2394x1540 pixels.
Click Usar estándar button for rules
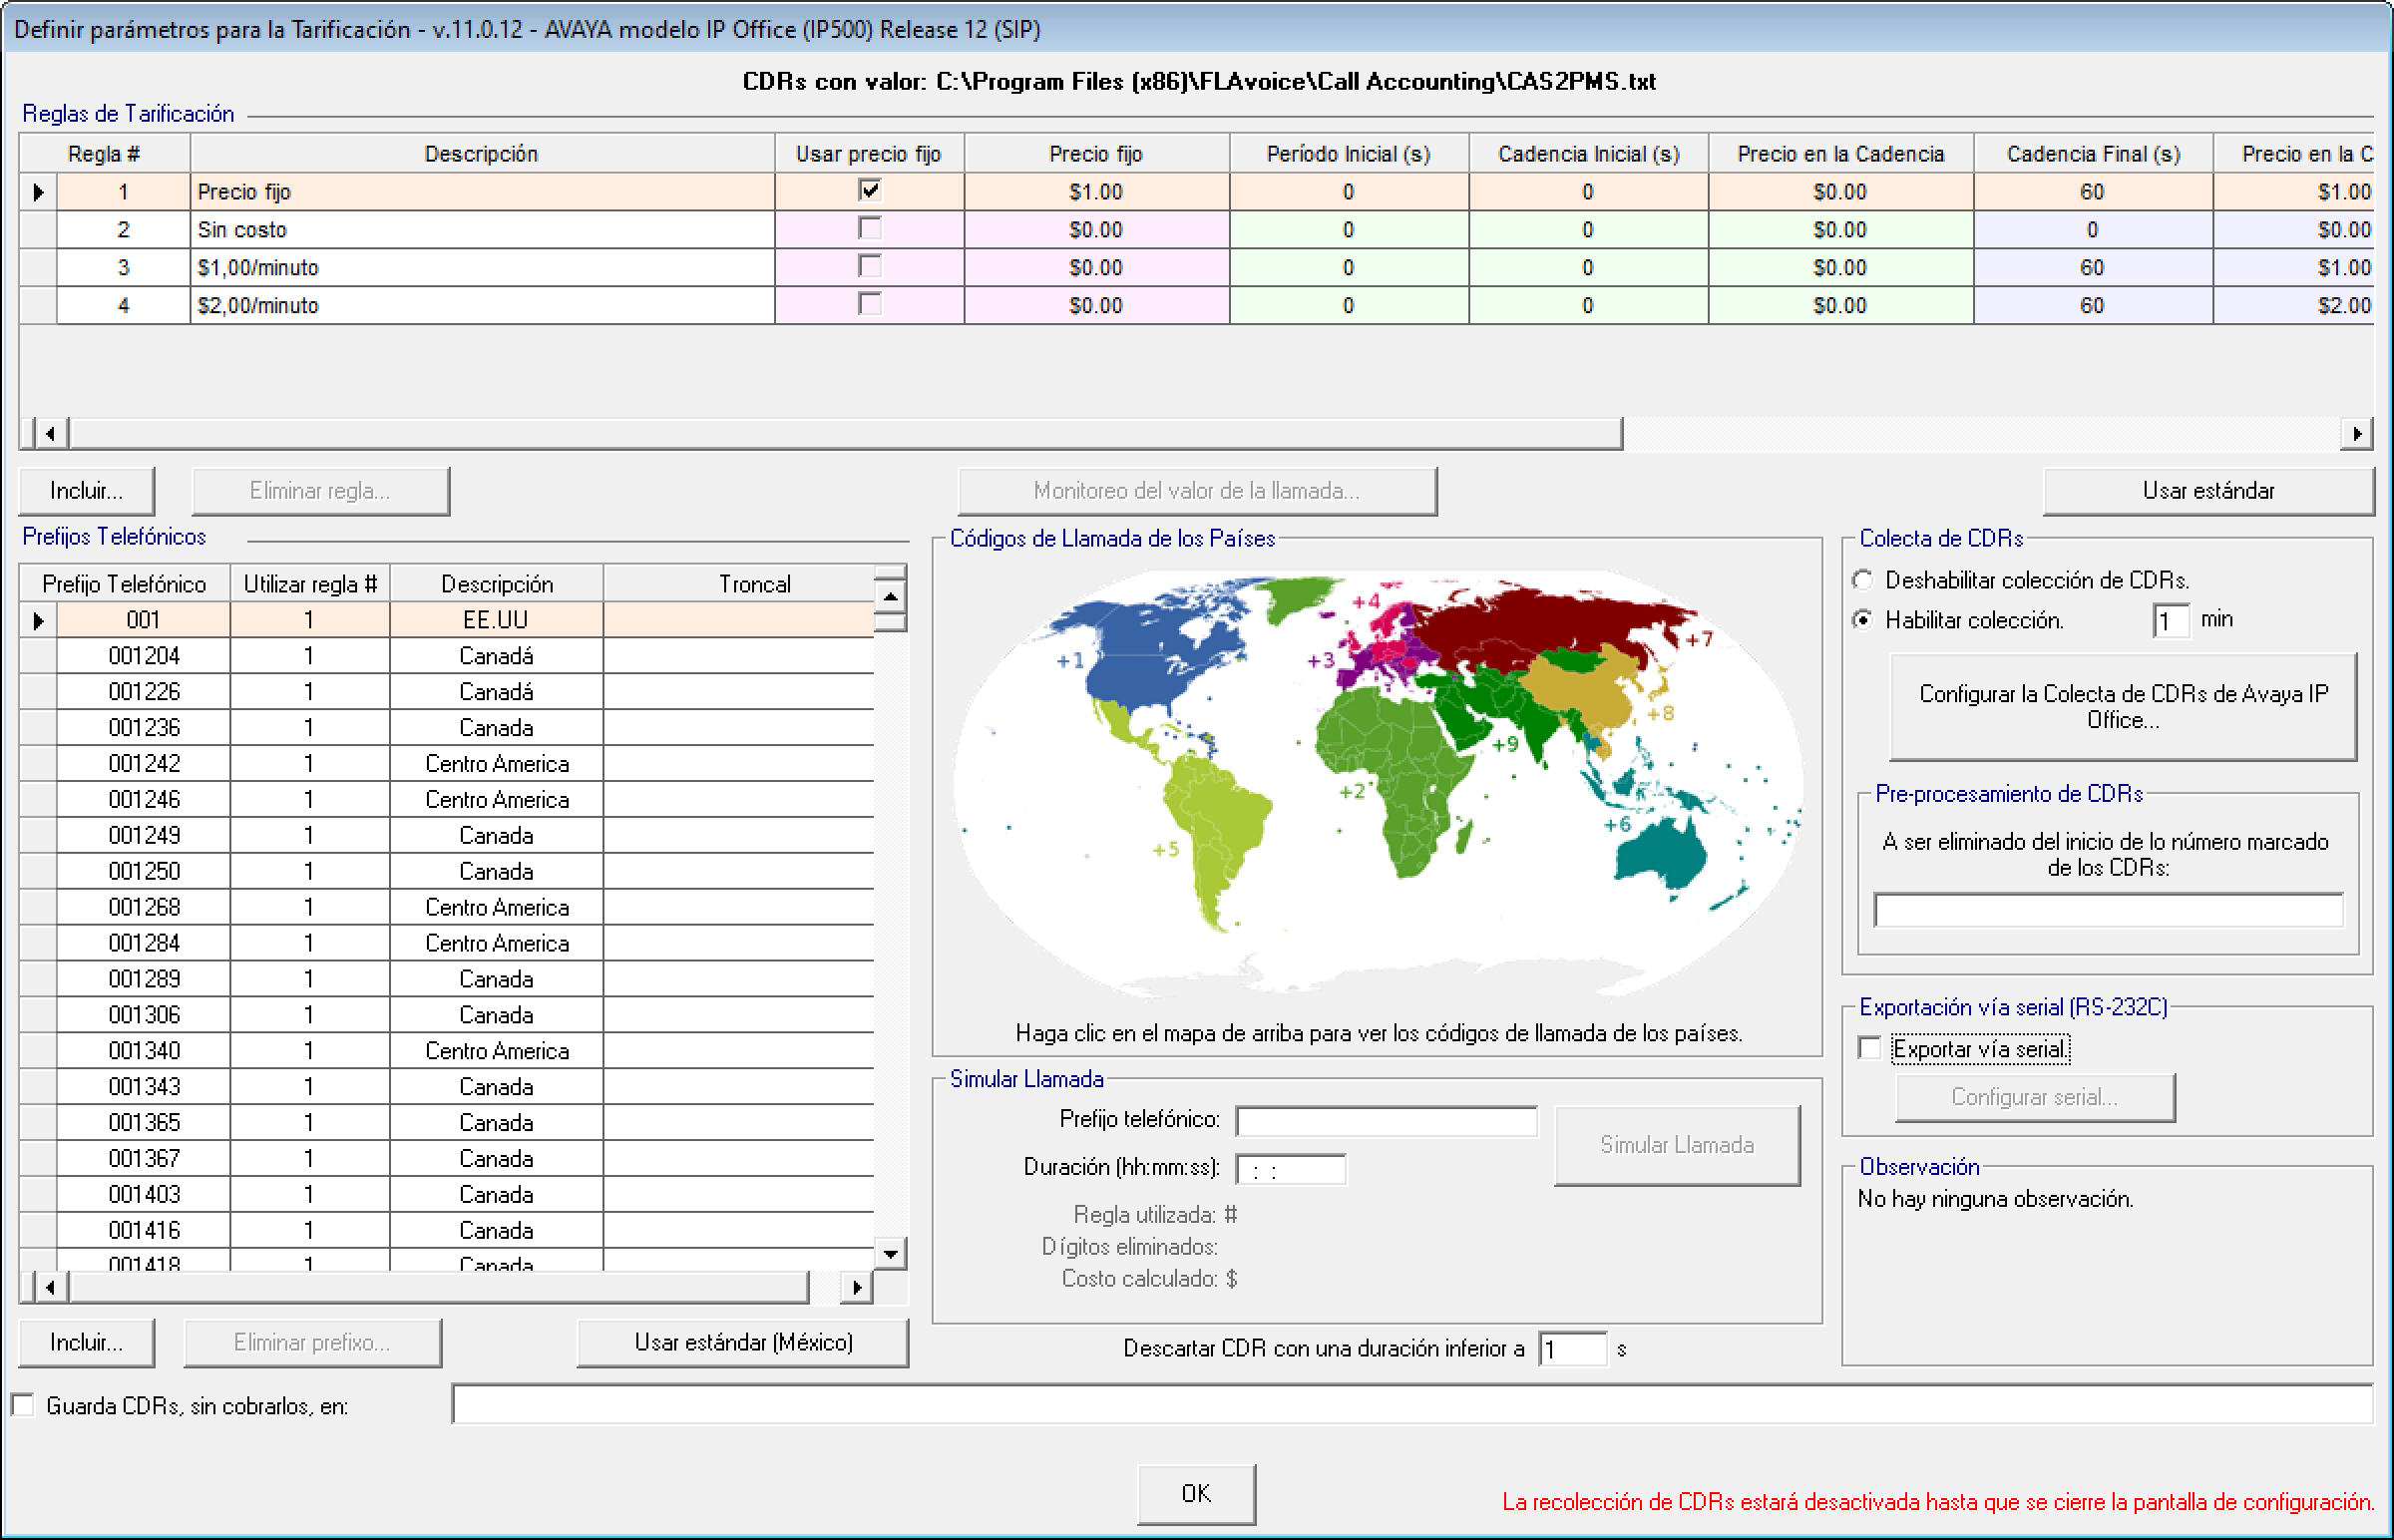tap(2207, 491)
